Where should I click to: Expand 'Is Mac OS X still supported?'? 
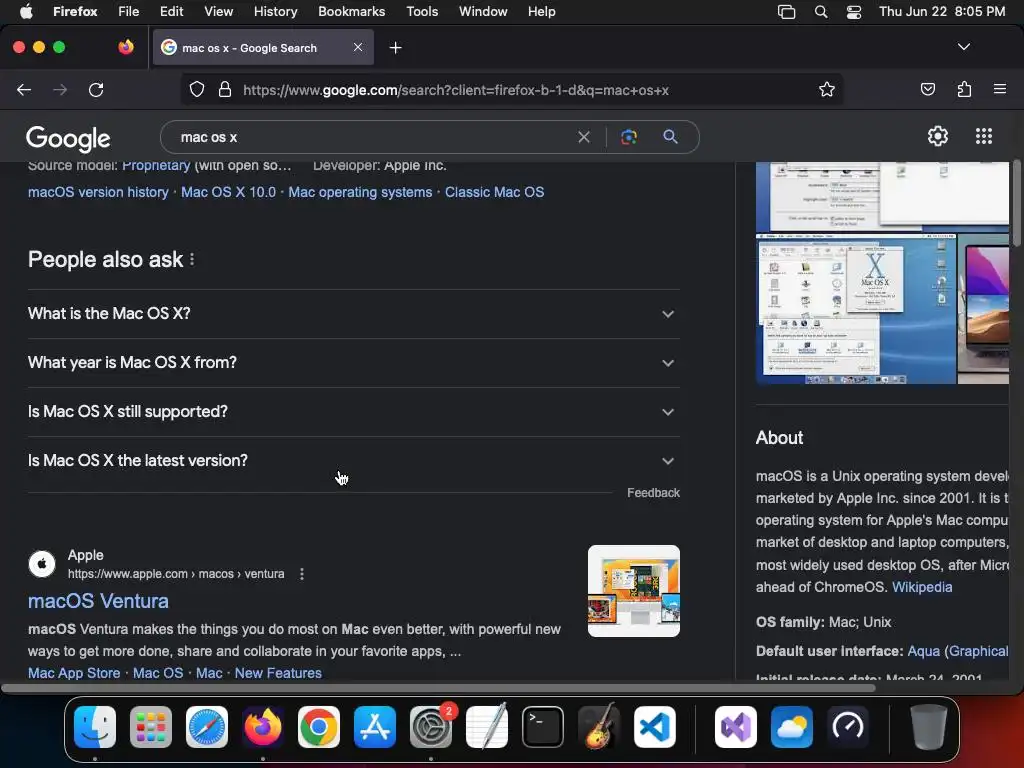(353, 411)
